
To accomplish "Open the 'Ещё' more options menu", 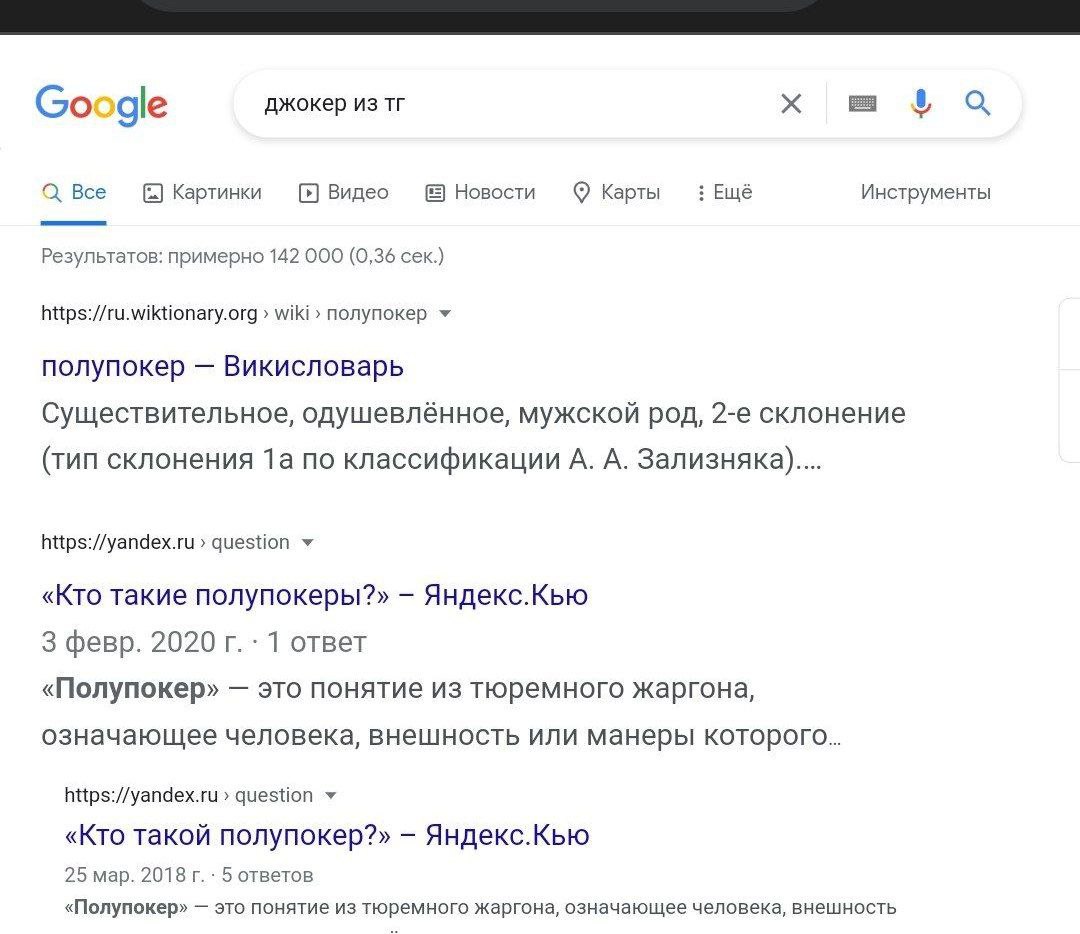I will coord(724,192).
